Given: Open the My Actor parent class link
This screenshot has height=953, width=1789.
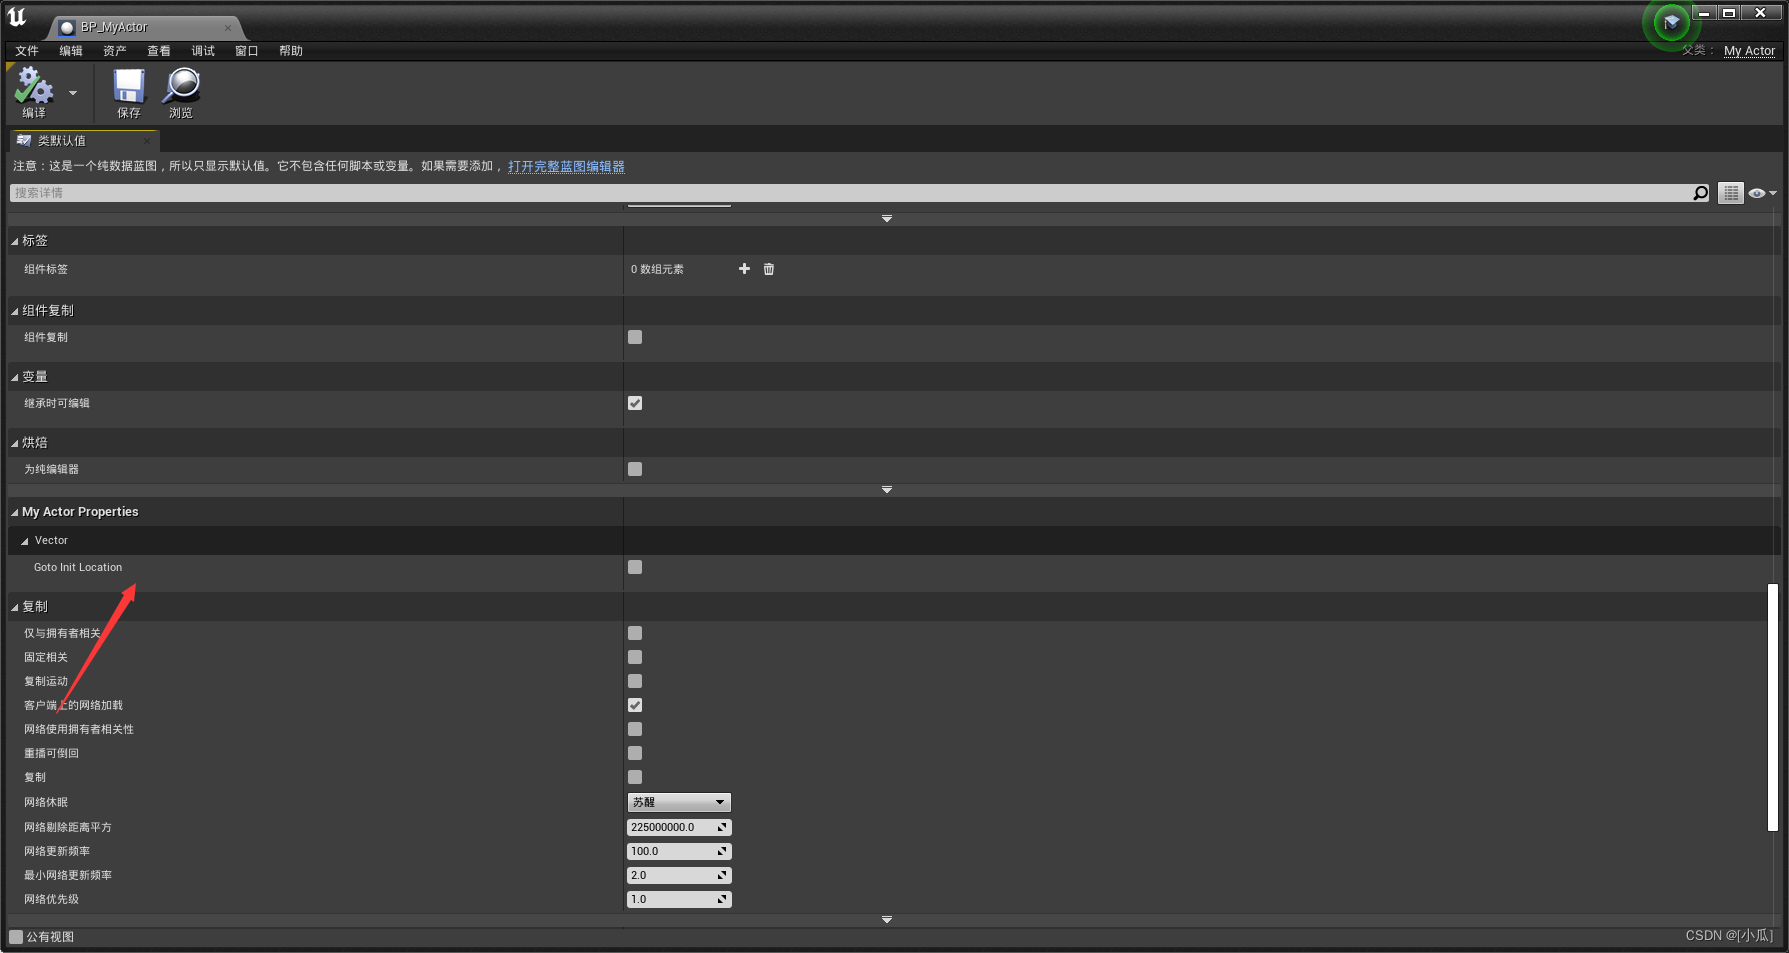Looking at the screenshot, I should (1749, 51).
